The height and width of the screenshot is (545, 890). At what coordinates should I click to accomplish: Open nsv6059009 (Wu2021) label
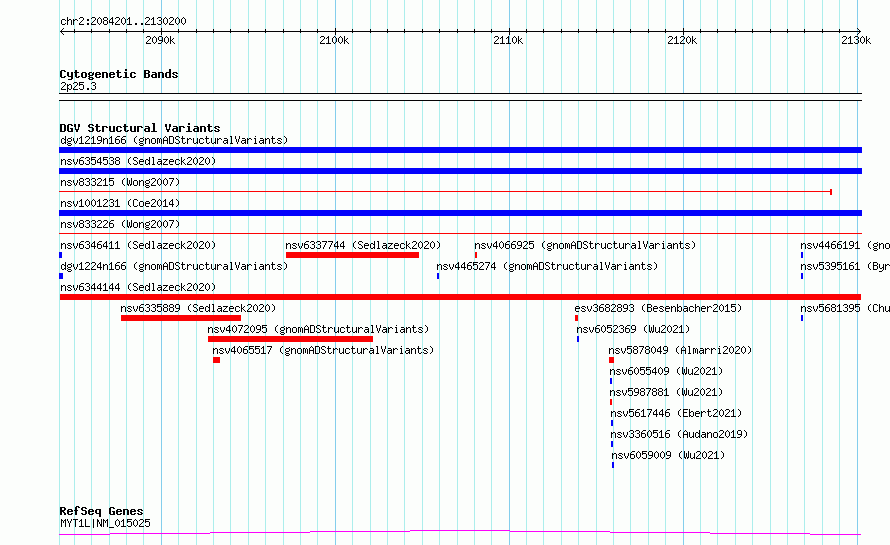[x=668, y=455]
